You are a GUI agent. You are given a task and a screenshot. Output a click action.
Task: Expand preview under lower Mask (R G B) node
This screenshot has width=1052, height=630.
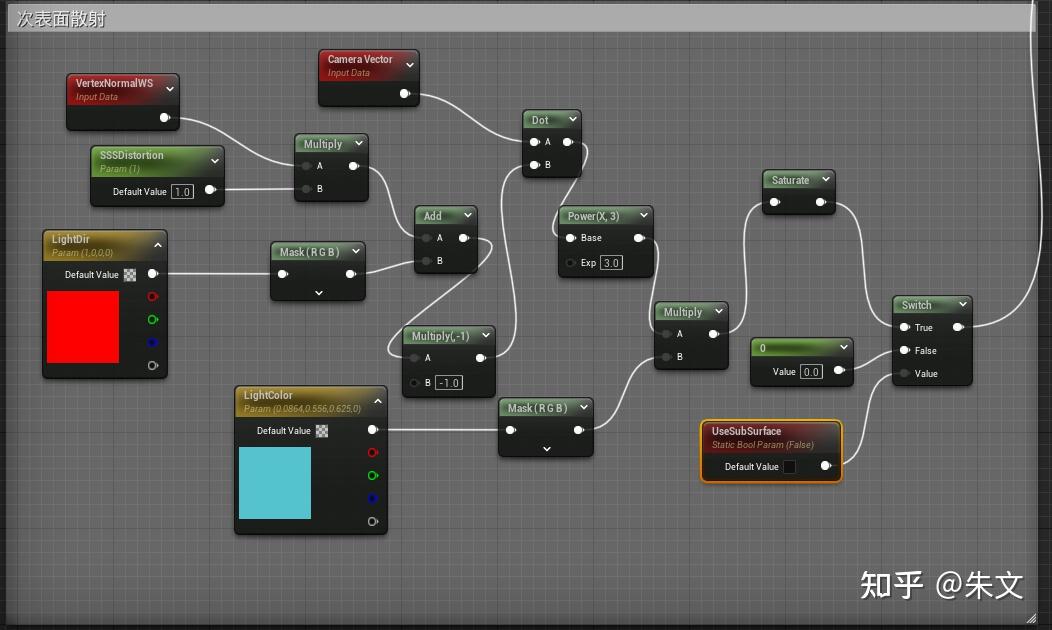pyautogui.click(x=547, y=449)
